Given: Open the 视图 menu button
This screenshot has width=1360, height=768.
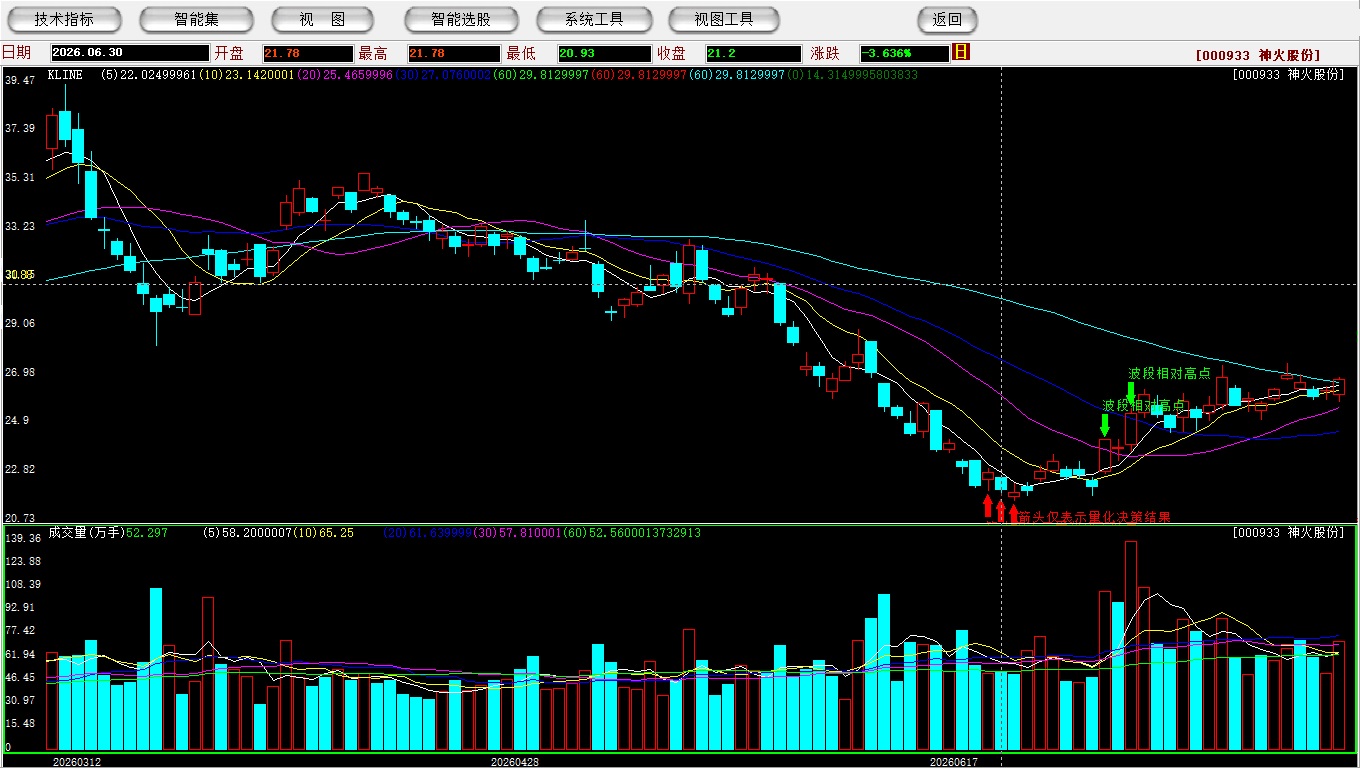Looking at the screenshot, I should point(322,19).
